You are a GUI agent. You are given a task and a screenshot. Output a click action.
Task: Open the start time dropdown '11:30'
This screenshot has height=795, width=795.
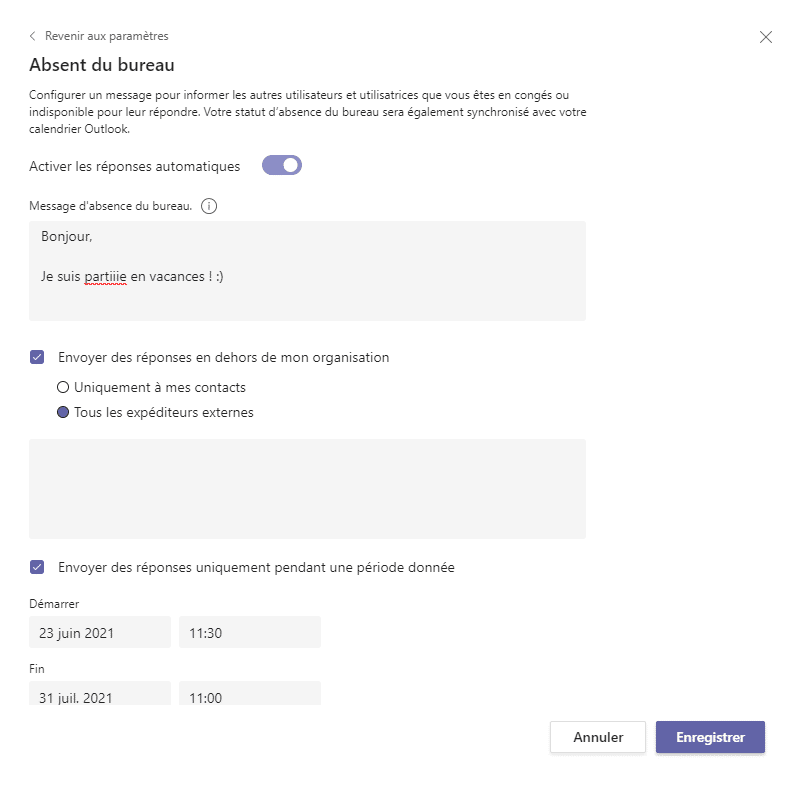coord(249,632)
